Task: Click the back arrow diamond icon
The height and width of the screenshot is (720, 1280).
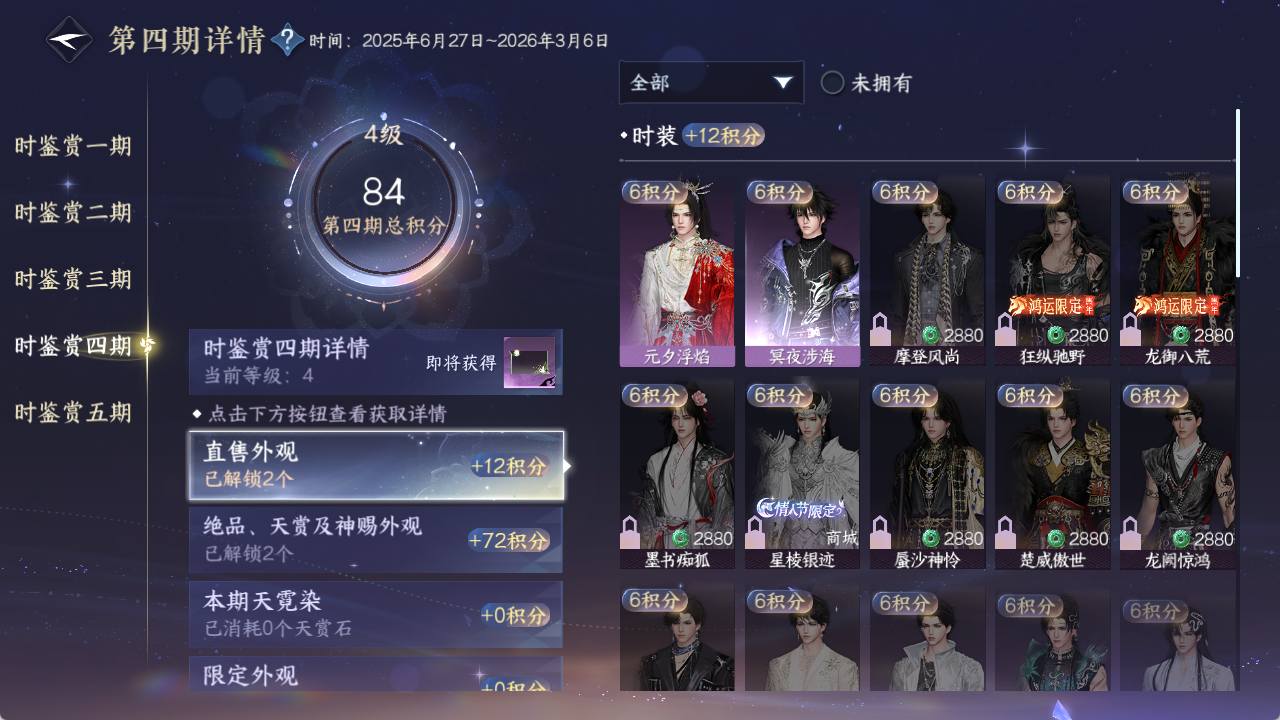Action: coord(69,40)
